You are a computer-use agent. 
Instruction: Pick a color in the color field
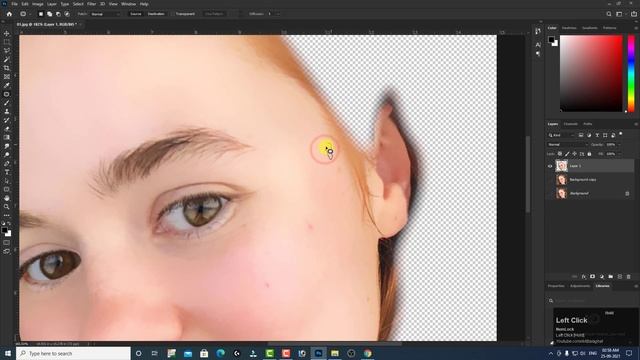(x=591, y=73)
